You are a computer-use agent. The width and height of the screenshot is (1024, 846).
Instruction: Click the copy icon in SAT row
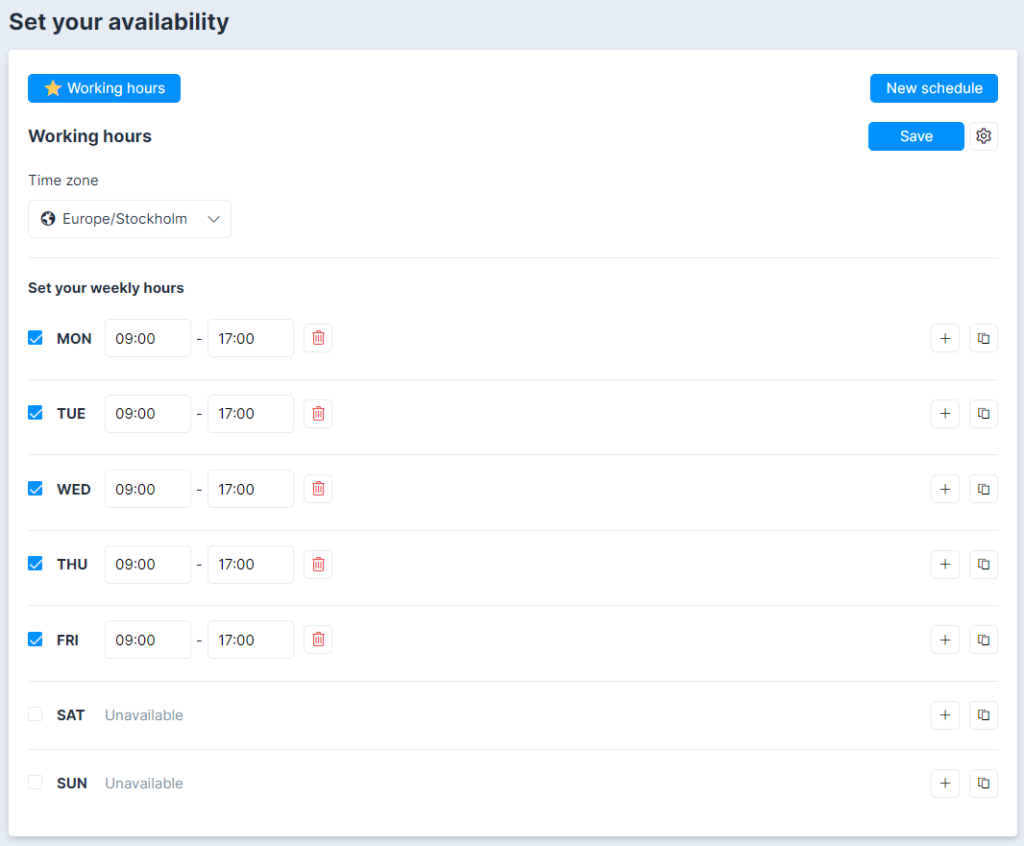[984, 715]
